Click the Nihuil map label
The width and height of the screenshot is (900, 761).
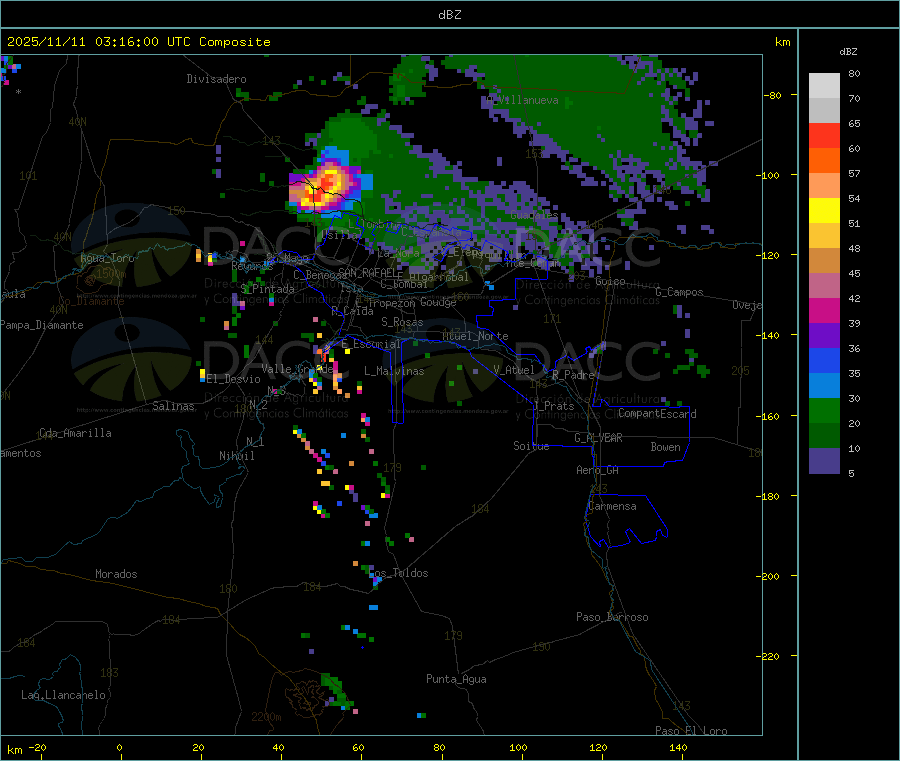click(237, 456)
